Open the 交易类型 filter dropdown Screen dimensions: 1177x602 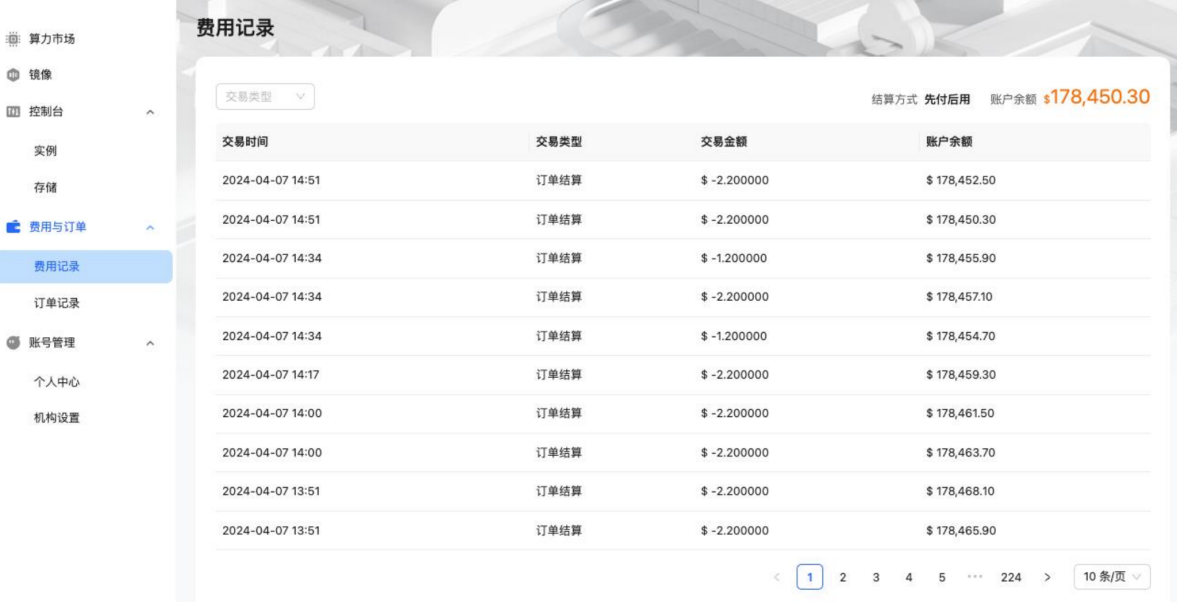pos(265,97)
